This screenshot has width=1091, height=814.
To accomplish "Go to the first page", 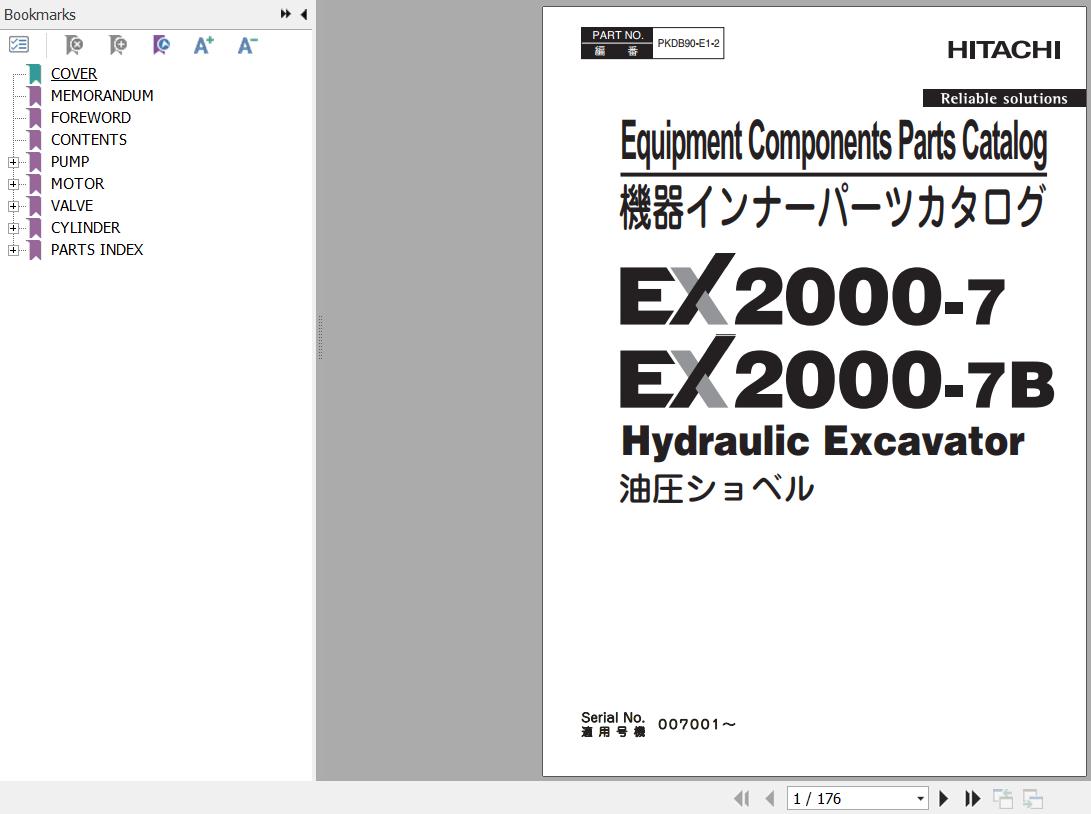I will click(742, 798).
